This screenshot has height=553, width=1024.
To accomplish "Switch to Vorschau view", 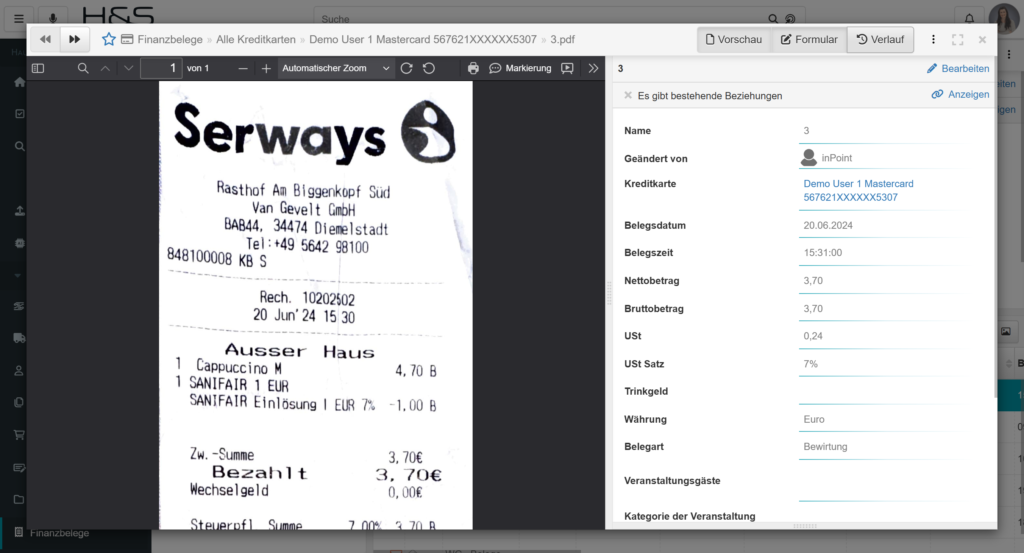I will [x=733, y=39].
